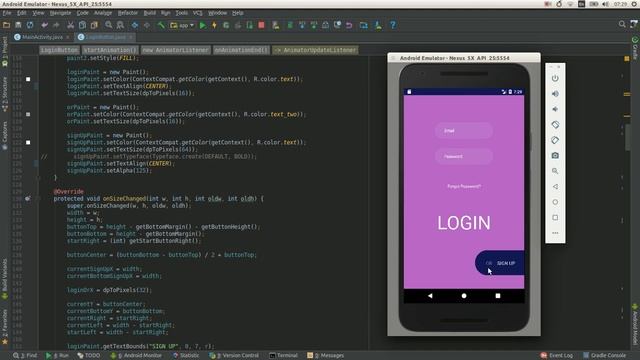Screen dimensions: 640x360
Task: Open the Build Variants sidebar tab
Action: coord(4,278)
